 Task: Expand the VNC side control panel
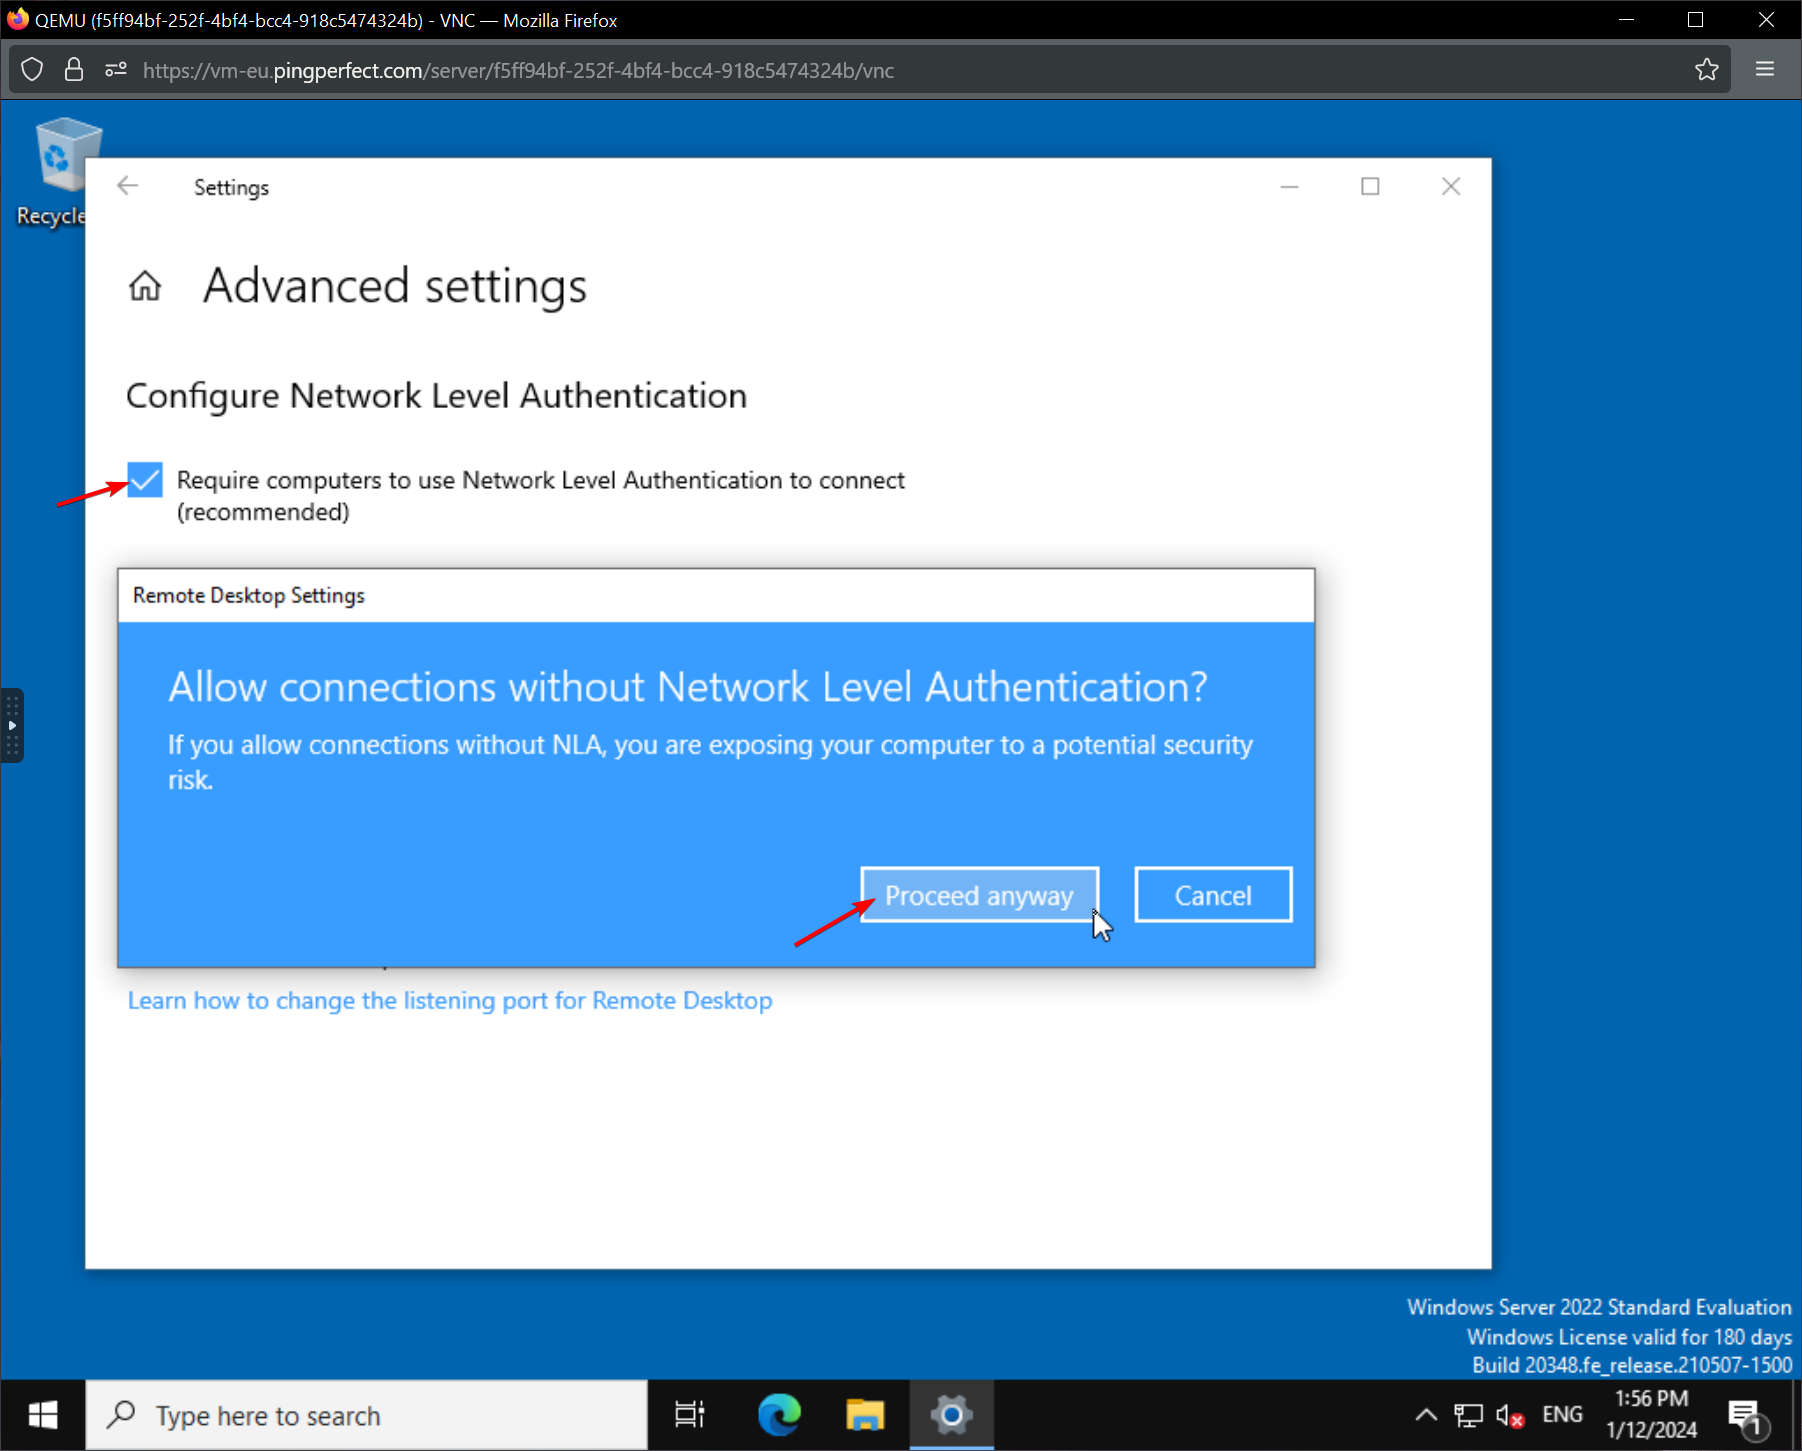click(x=12, y=725)
